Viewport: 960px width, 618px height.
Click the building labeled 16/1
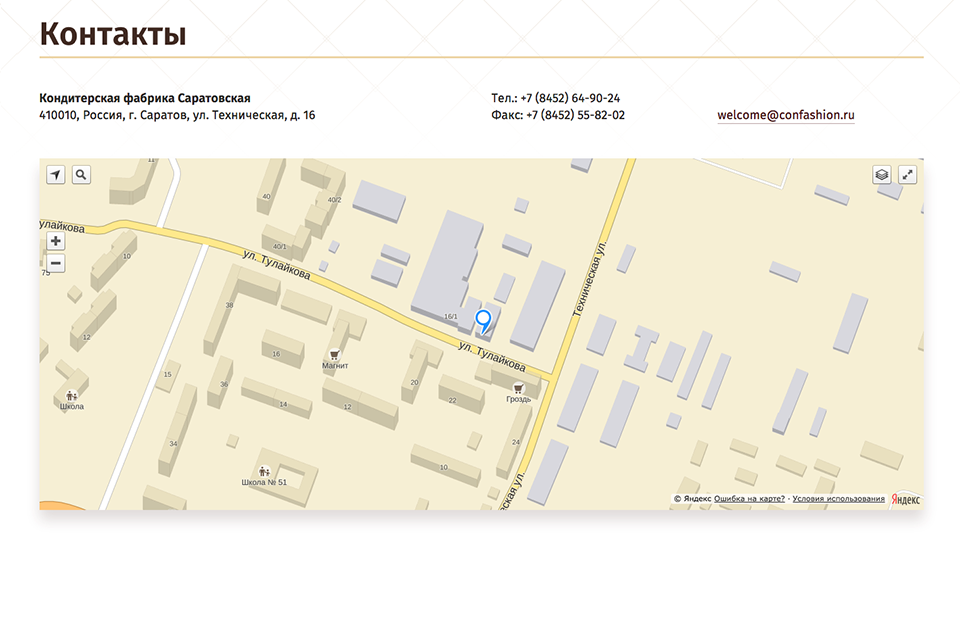click(x=450, y=316)
